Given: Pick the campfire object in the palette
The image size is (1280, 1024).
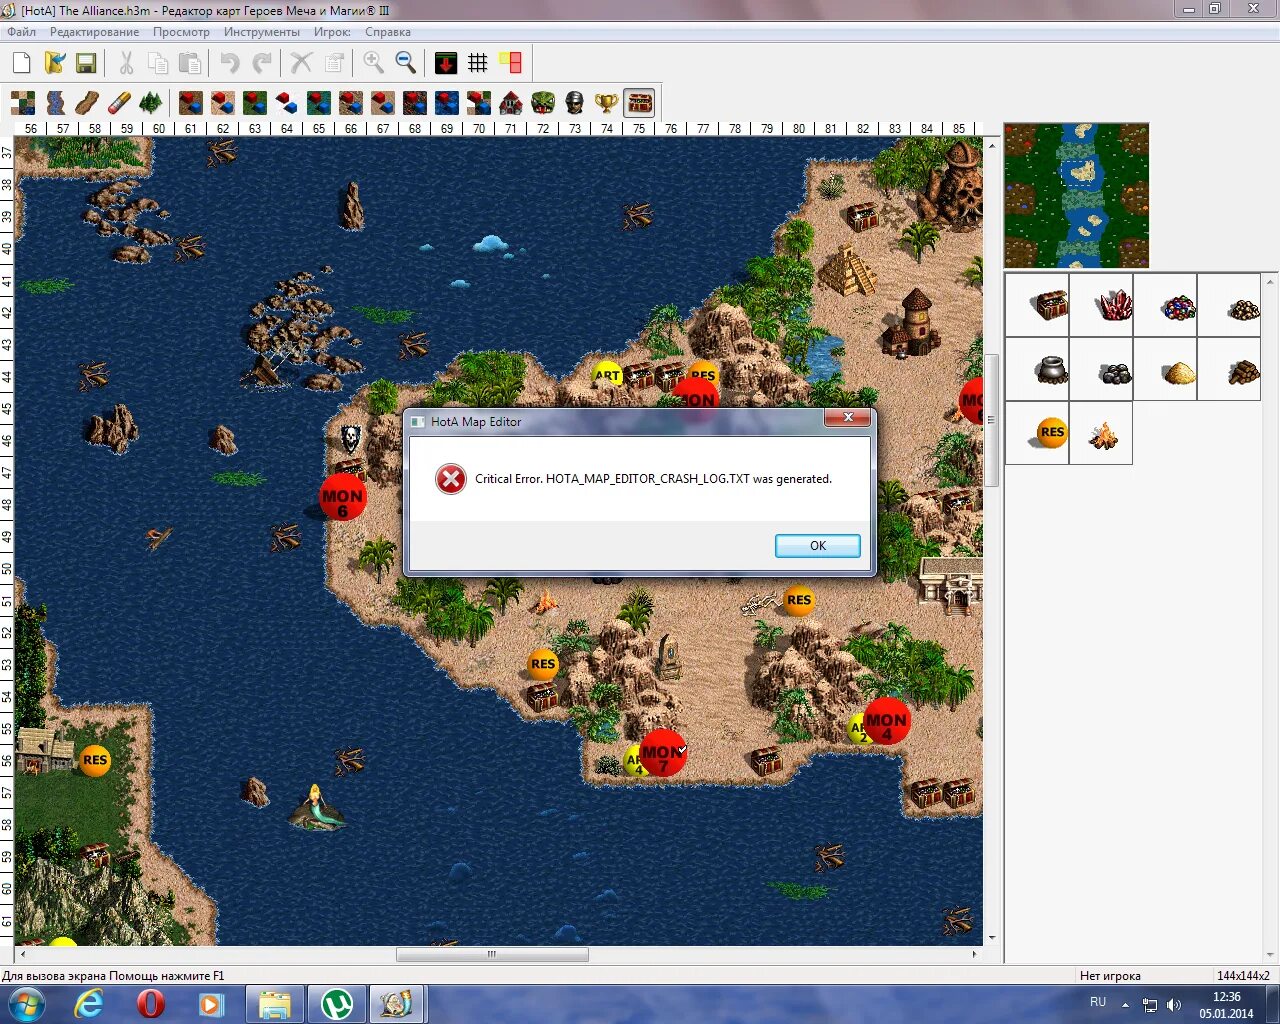Looking at the screenshot, I should 1101,433.
